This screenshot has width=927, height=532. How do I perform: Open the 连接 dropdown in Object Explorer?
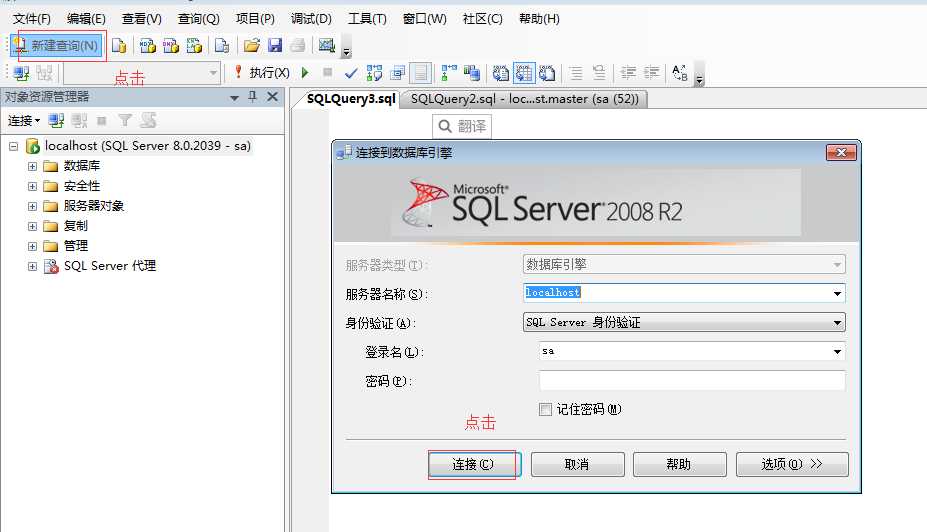(x=24, y=121)
